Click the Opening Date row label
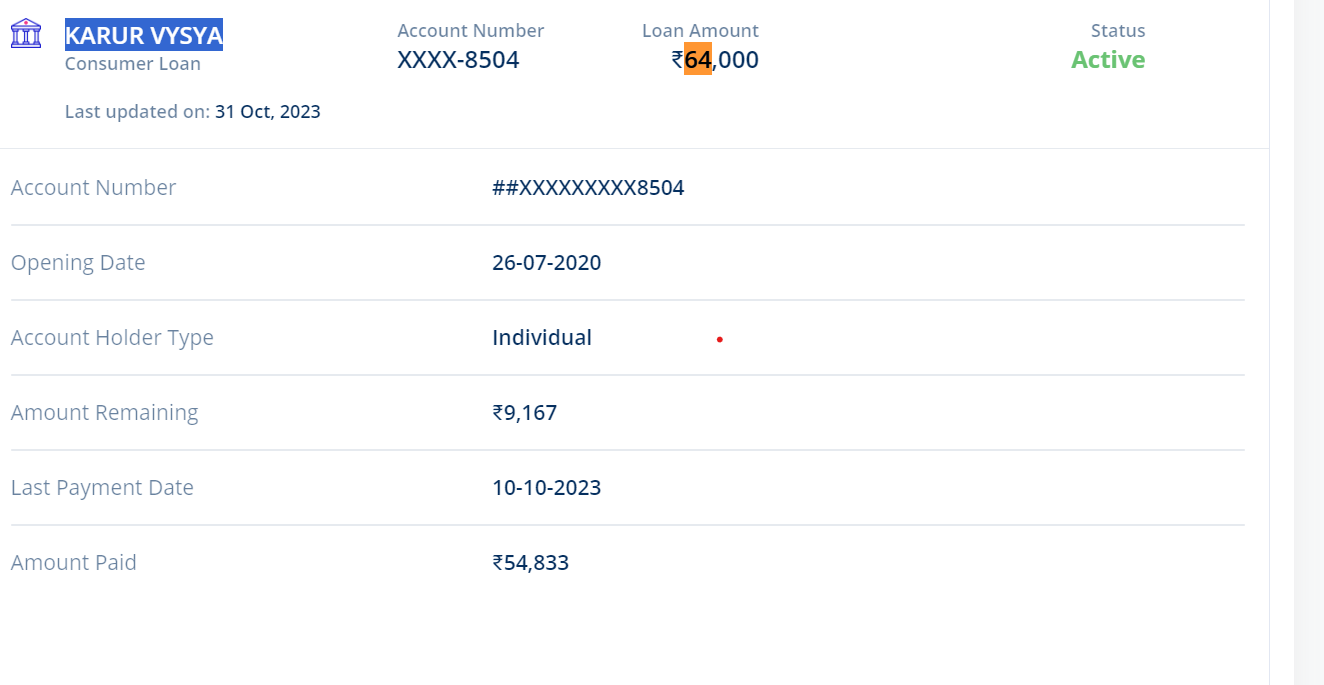 click(78, 263)
